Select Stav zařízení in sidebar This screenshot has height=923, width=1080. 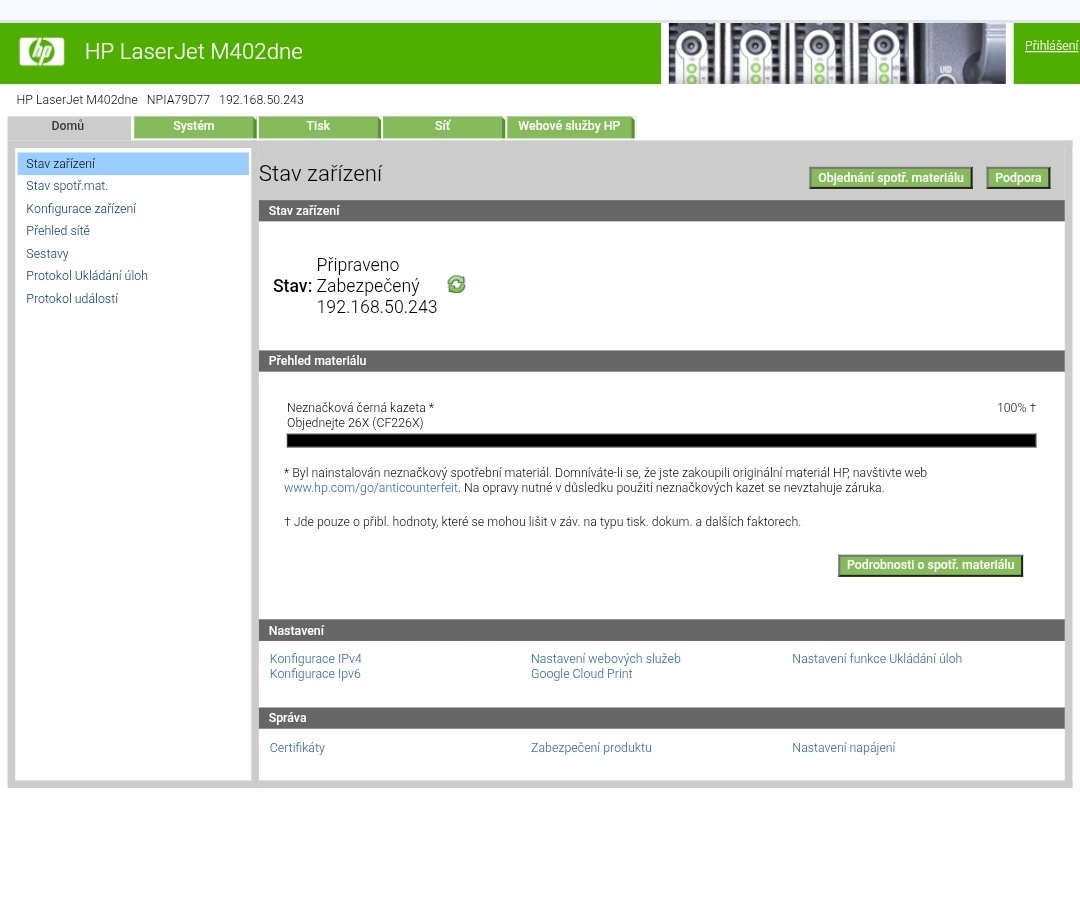tap(132, 164)
